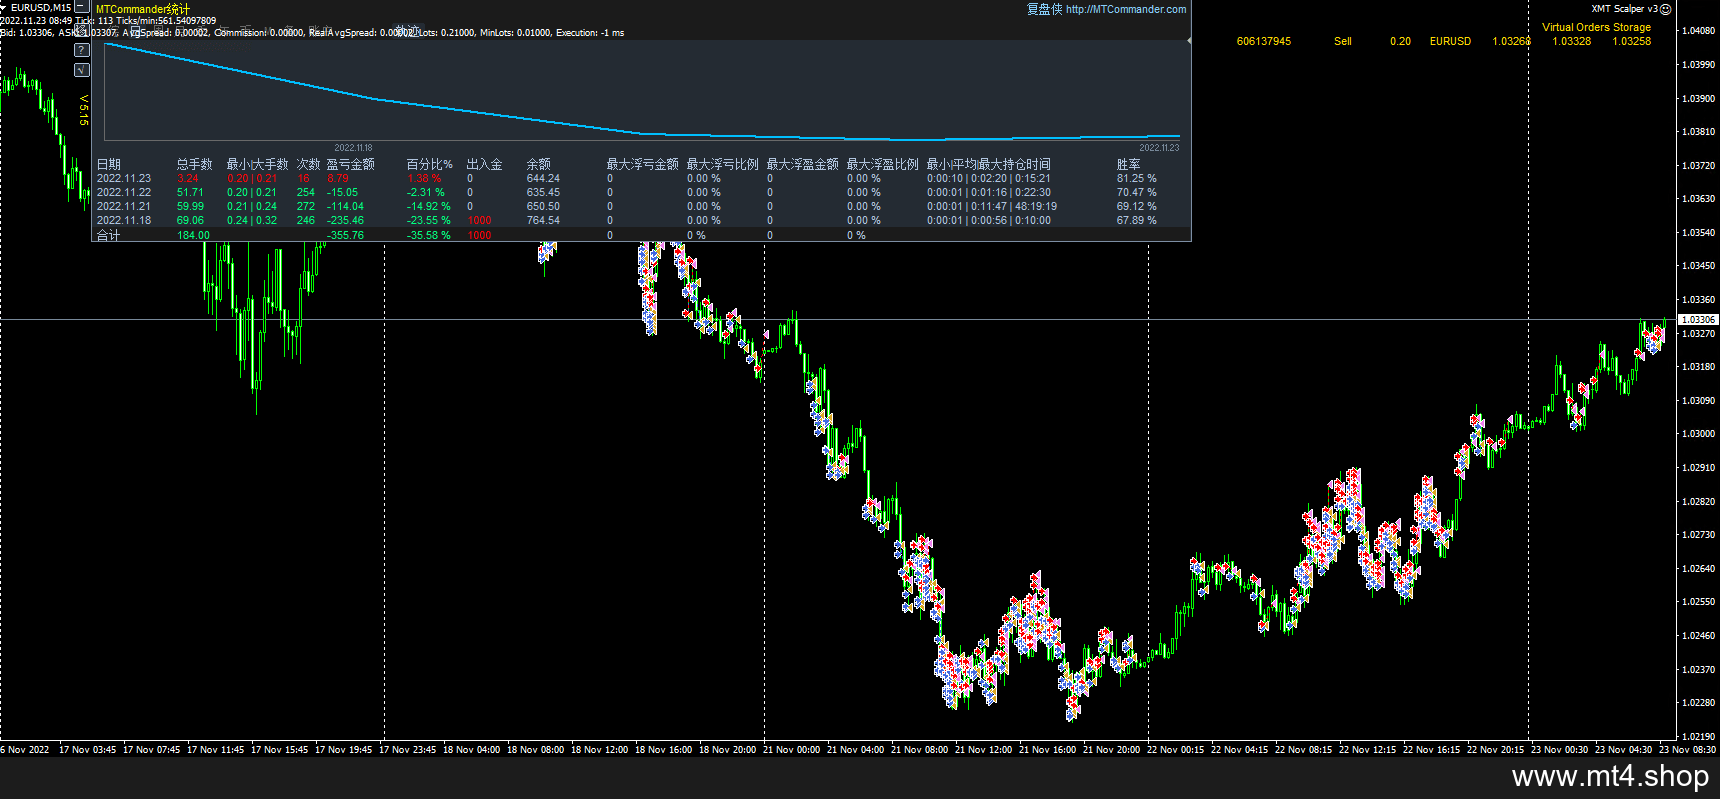The image size is (1720, 799).
Task: Click the 22 Nov 00:15 time axis label
Action: coord(1175,749)
